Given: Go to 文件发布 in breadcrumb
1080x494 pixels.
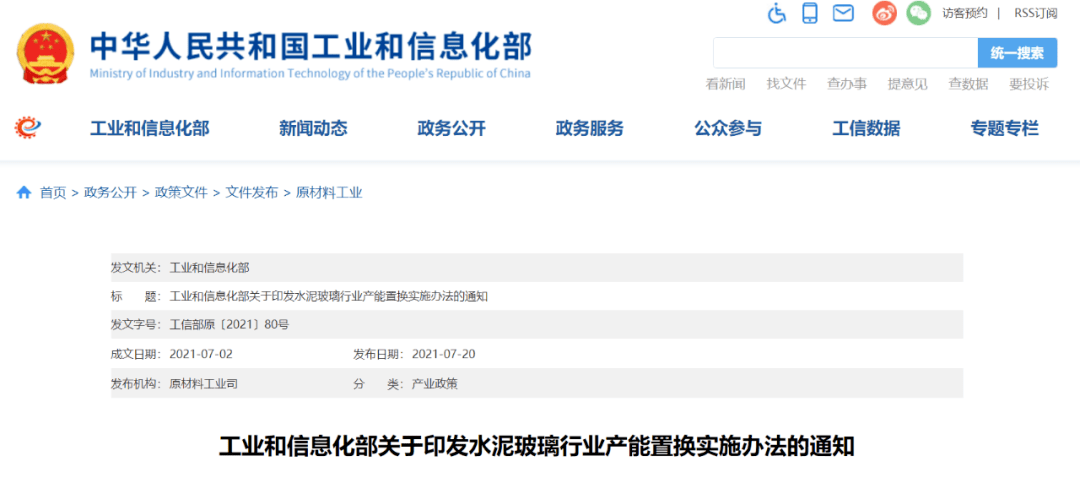Looking at the screenshot, I should pyautogui.click(x=251, y=193).
